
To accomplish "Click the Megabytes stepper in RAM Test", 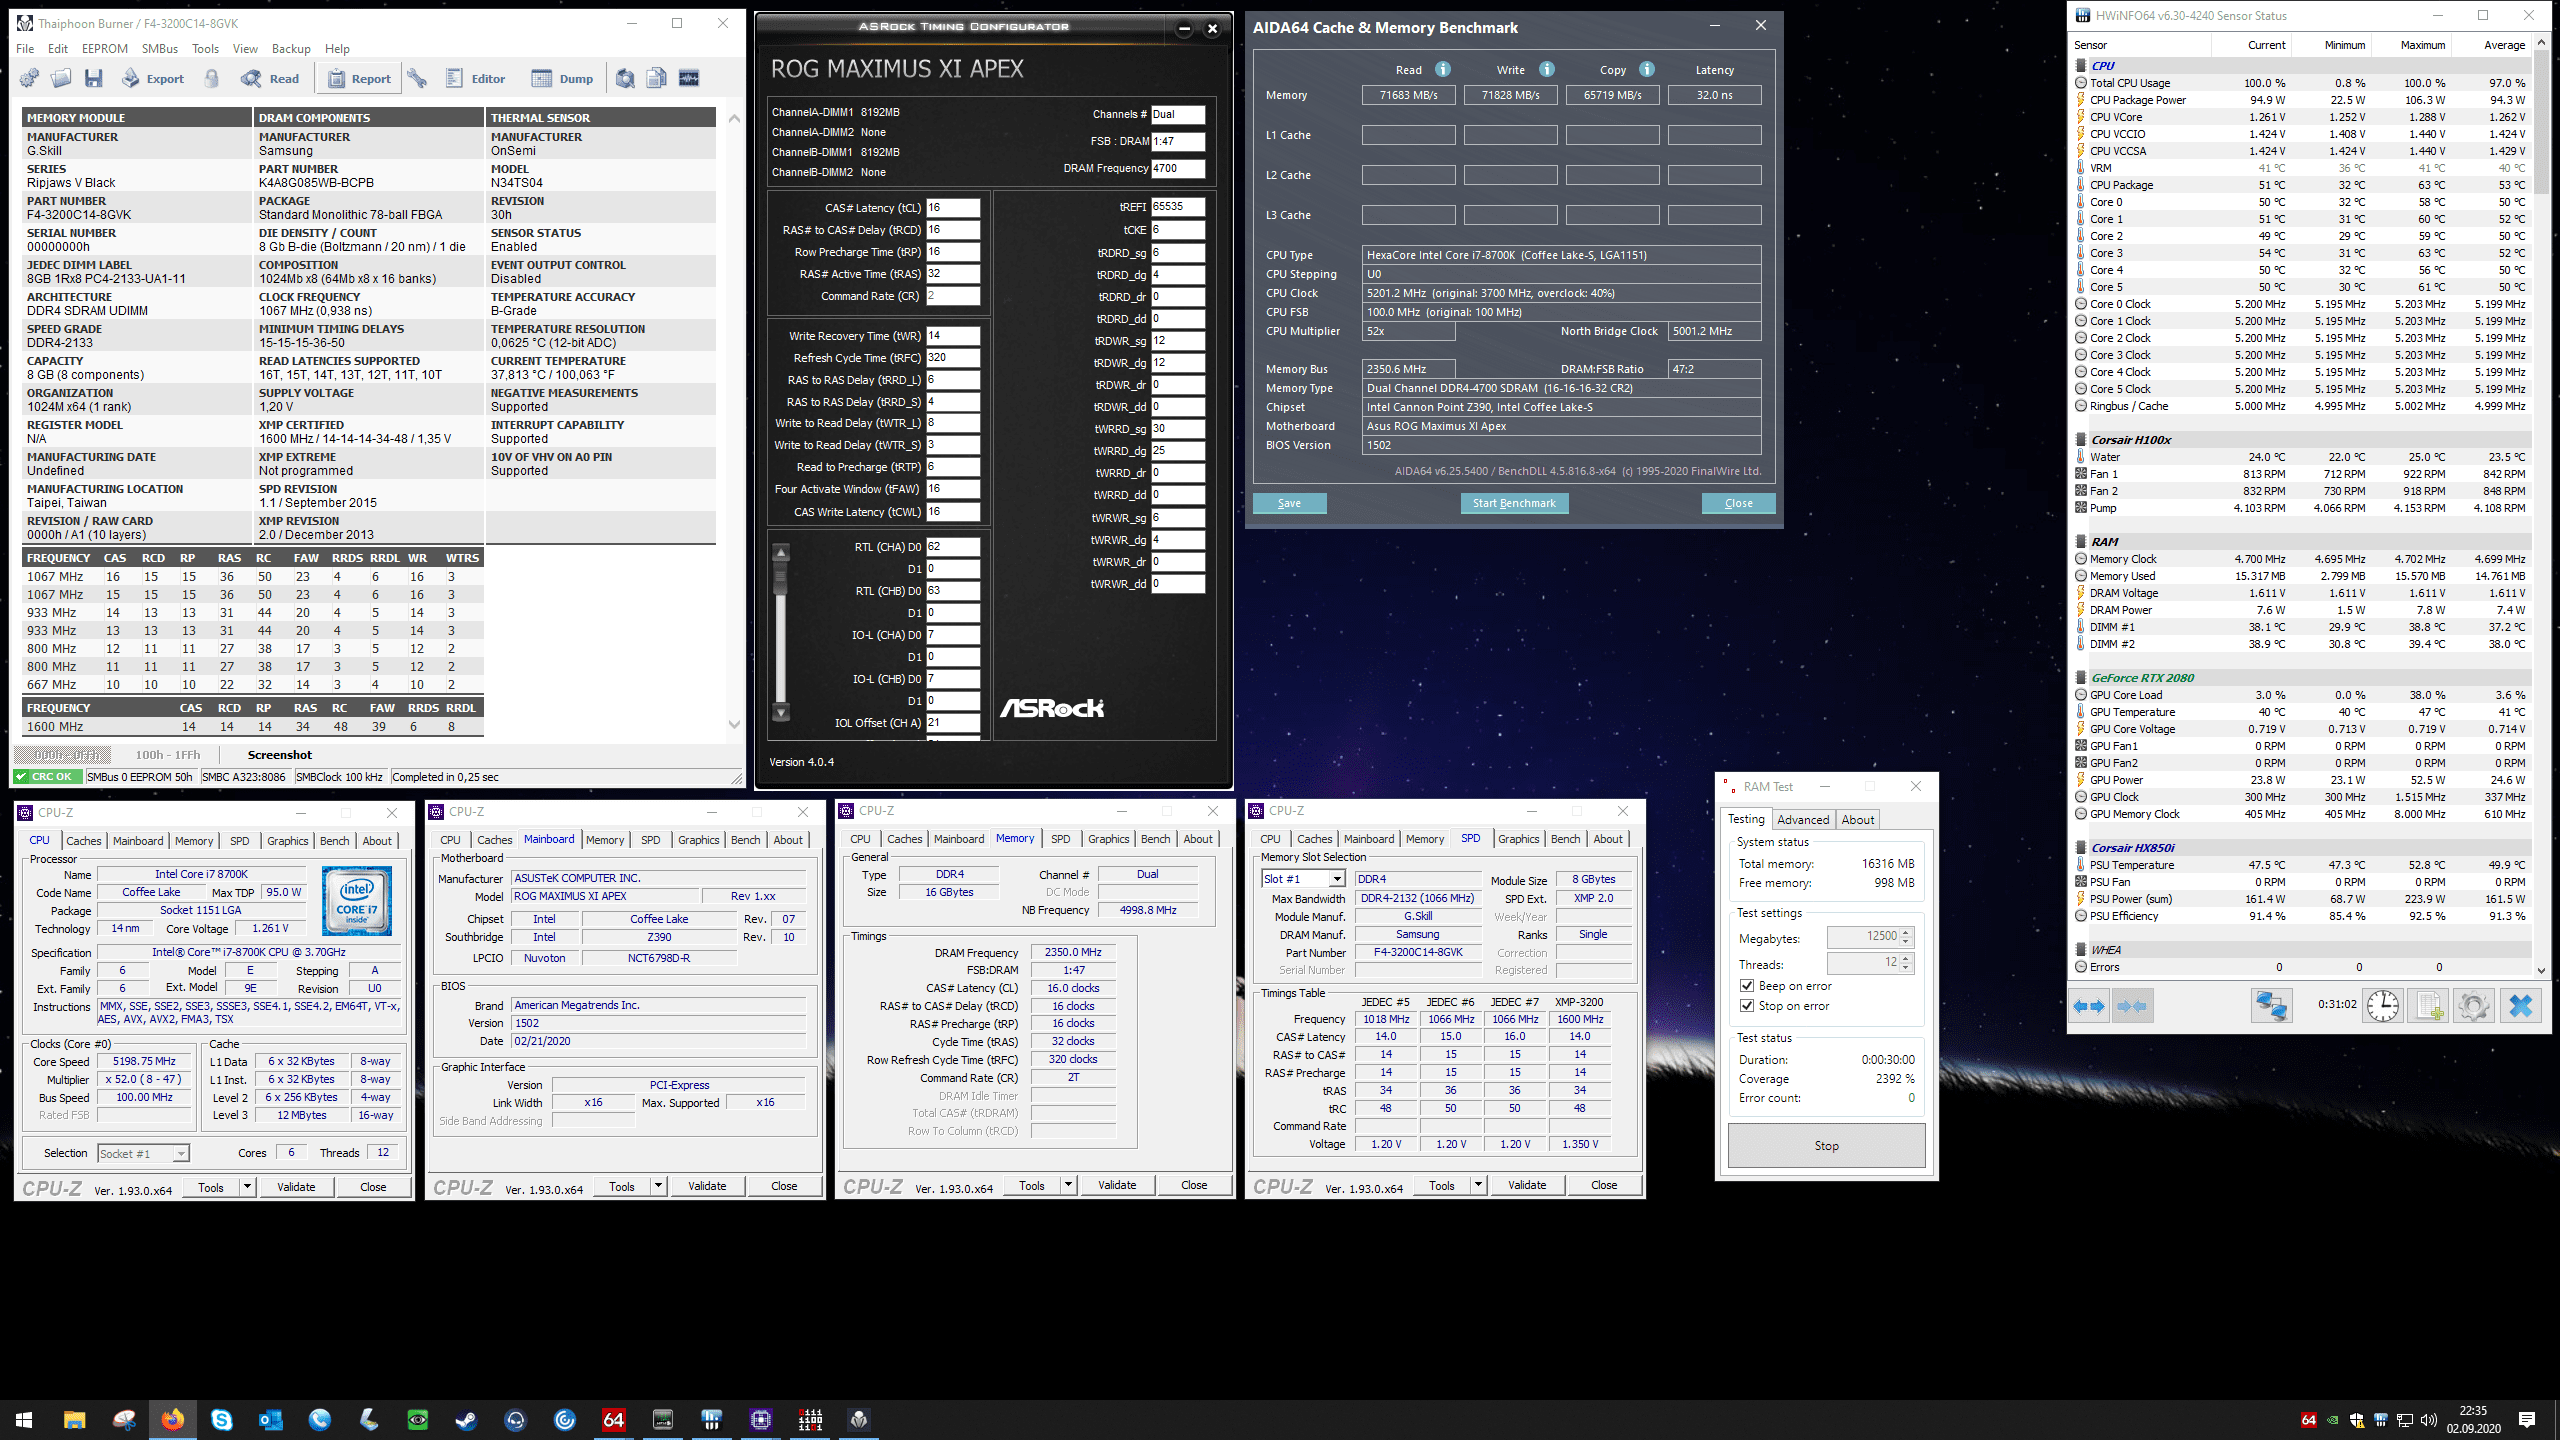I will coord(1905,937).
